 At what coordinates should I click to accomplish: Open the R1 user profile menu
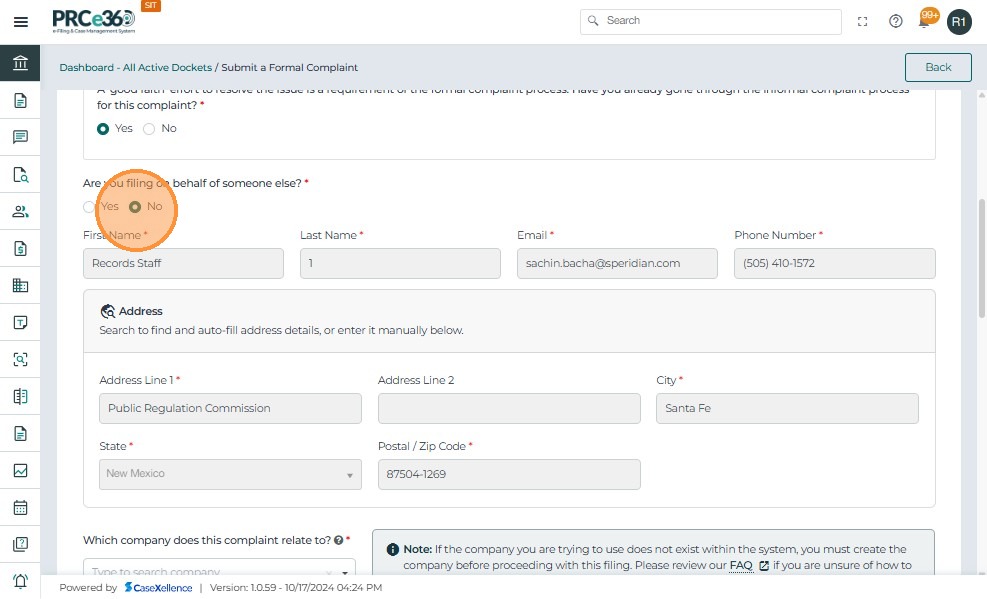click(959, 21)
